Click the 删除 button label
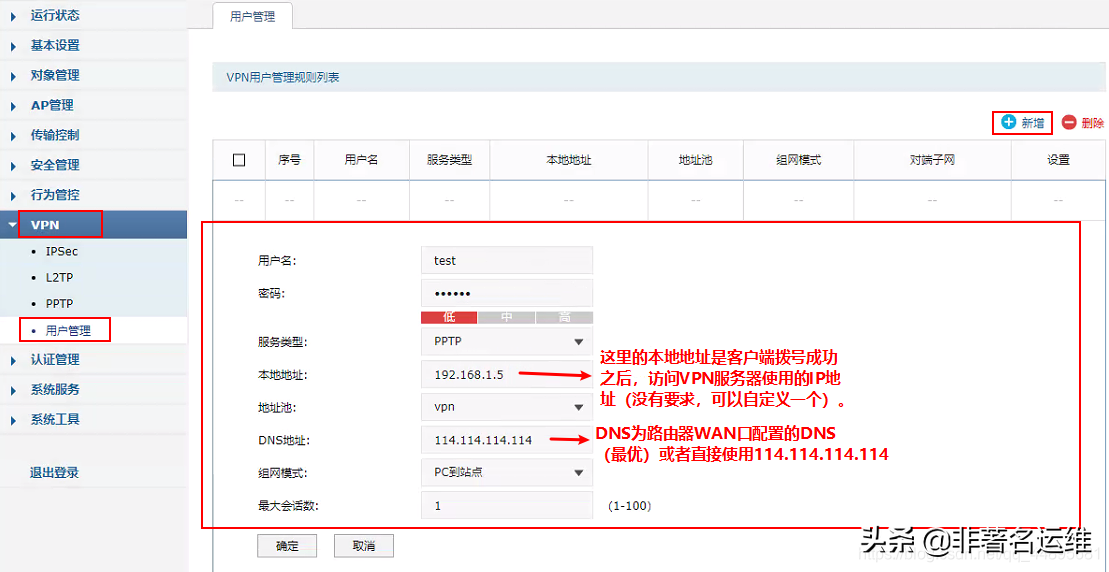This screenshot has width=1109, height=572. point(1093,122)
